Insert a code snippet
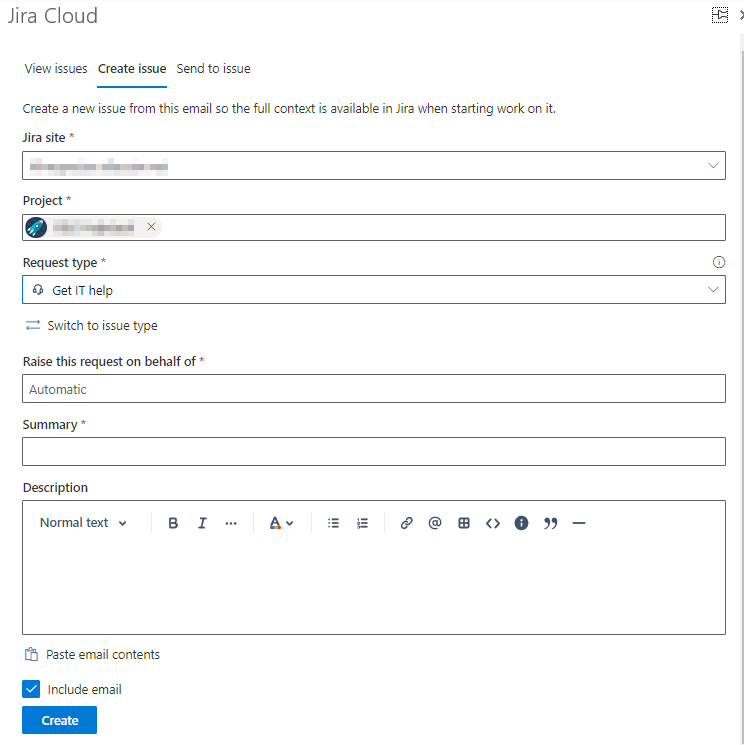Image resolution: width=744 pixels, height=745 pixels. pyautogui.click(x=493, y=523)
